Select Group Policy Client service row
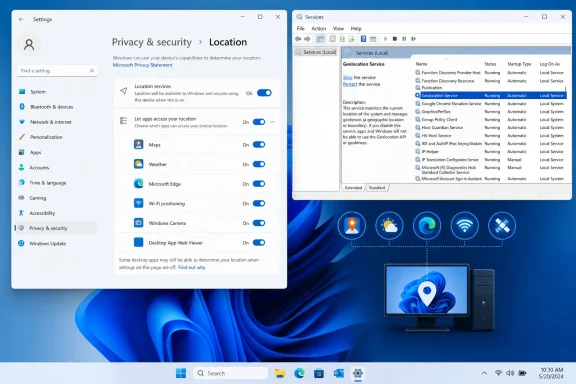 coord(491,120)
